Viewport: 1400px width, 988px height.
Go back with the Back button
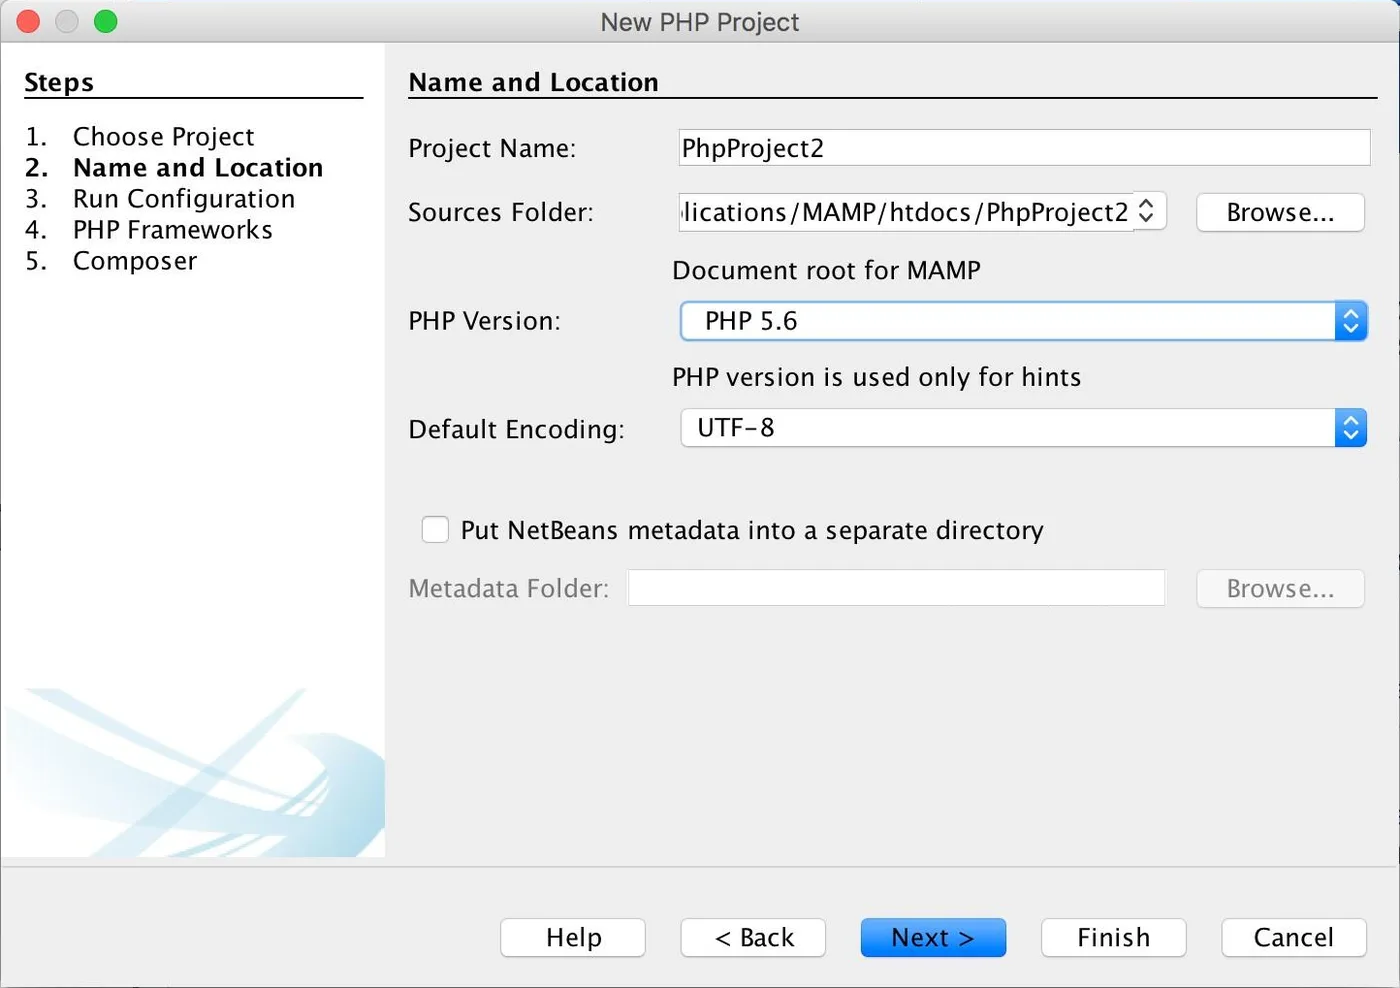click(753, 937)
